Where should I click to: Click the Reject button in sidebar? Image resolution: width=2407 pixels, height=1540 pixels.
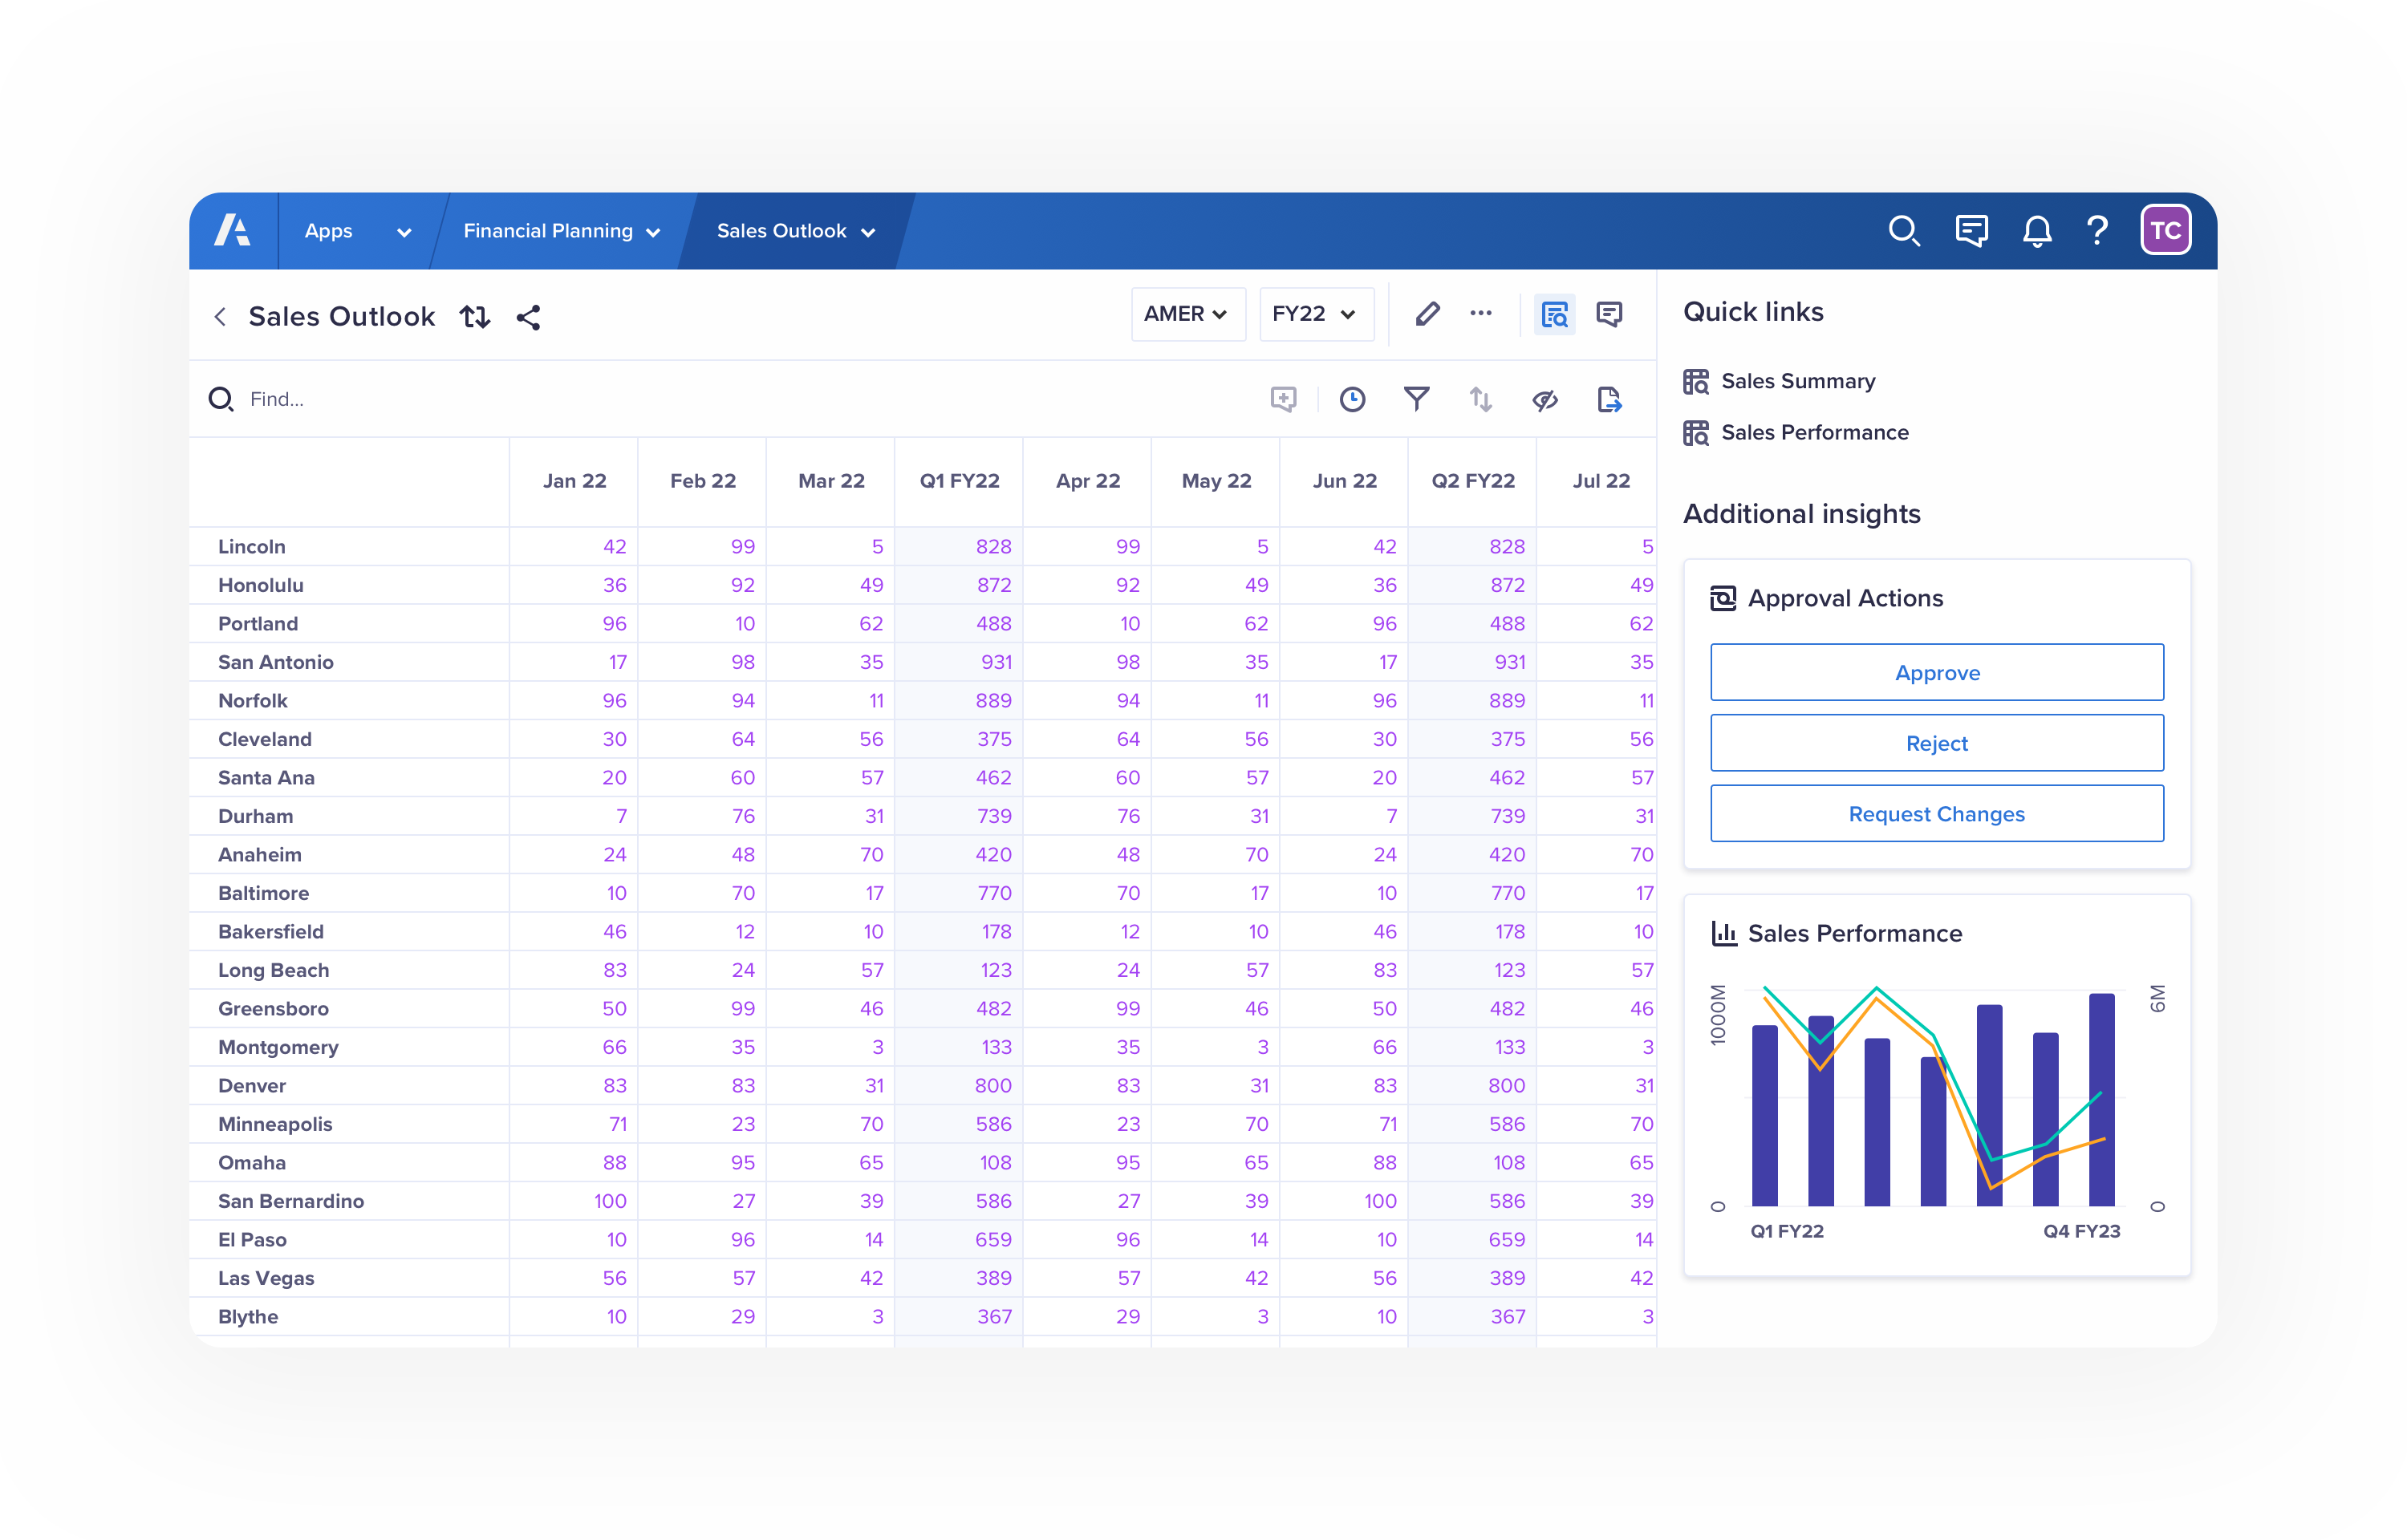pos(1937,742)
